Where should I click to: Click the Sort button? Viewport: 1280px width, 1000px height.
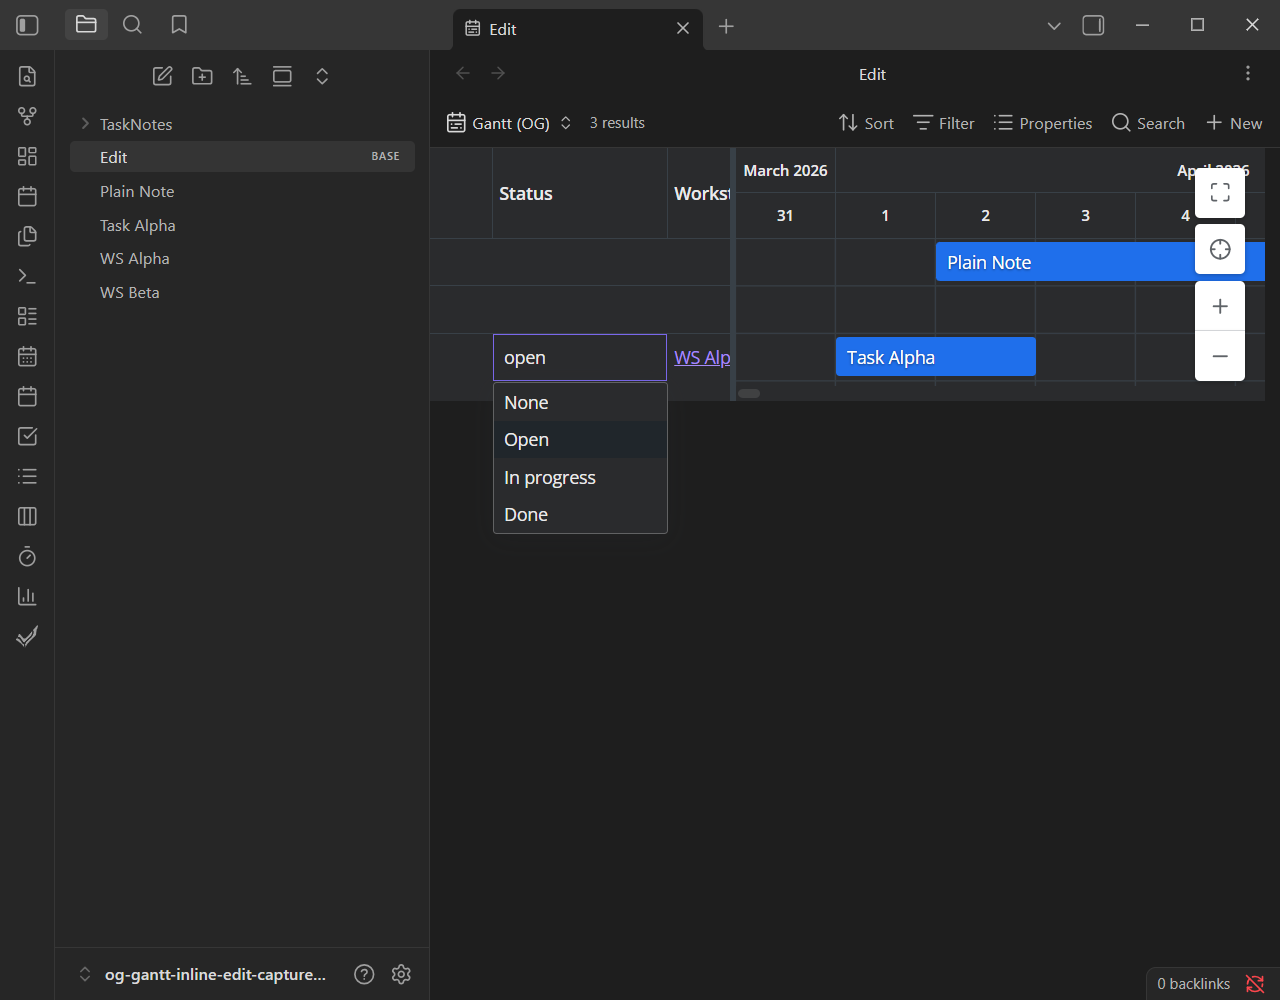point(866,123)
